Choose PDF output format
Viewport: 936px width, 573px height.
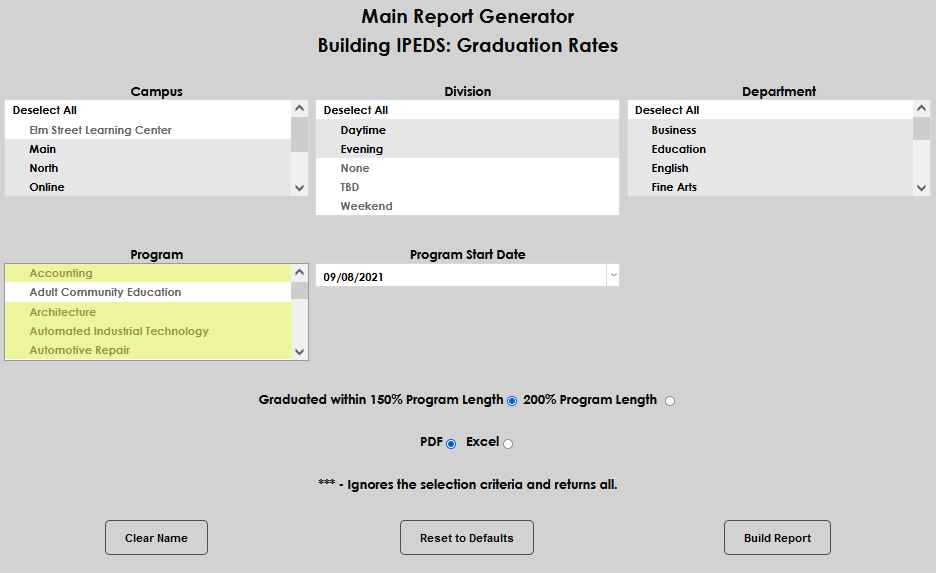pos(450,444)
